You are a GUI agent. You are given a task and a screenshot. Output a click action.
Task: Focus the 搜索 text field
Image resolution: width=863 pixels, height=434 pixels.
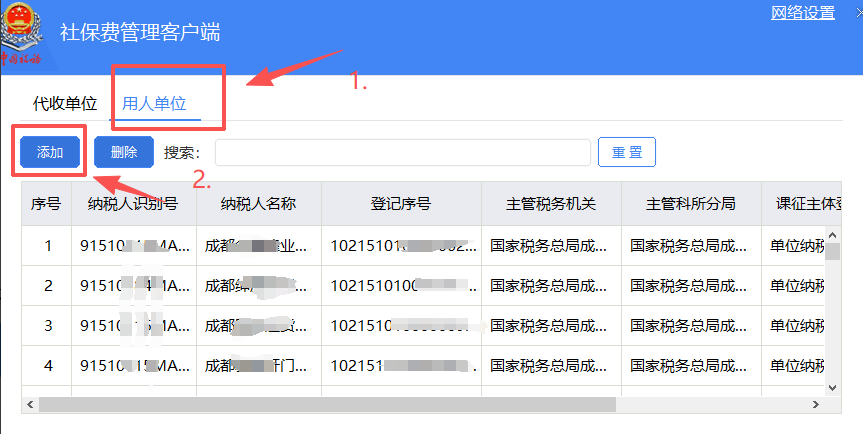pos(402,152)
